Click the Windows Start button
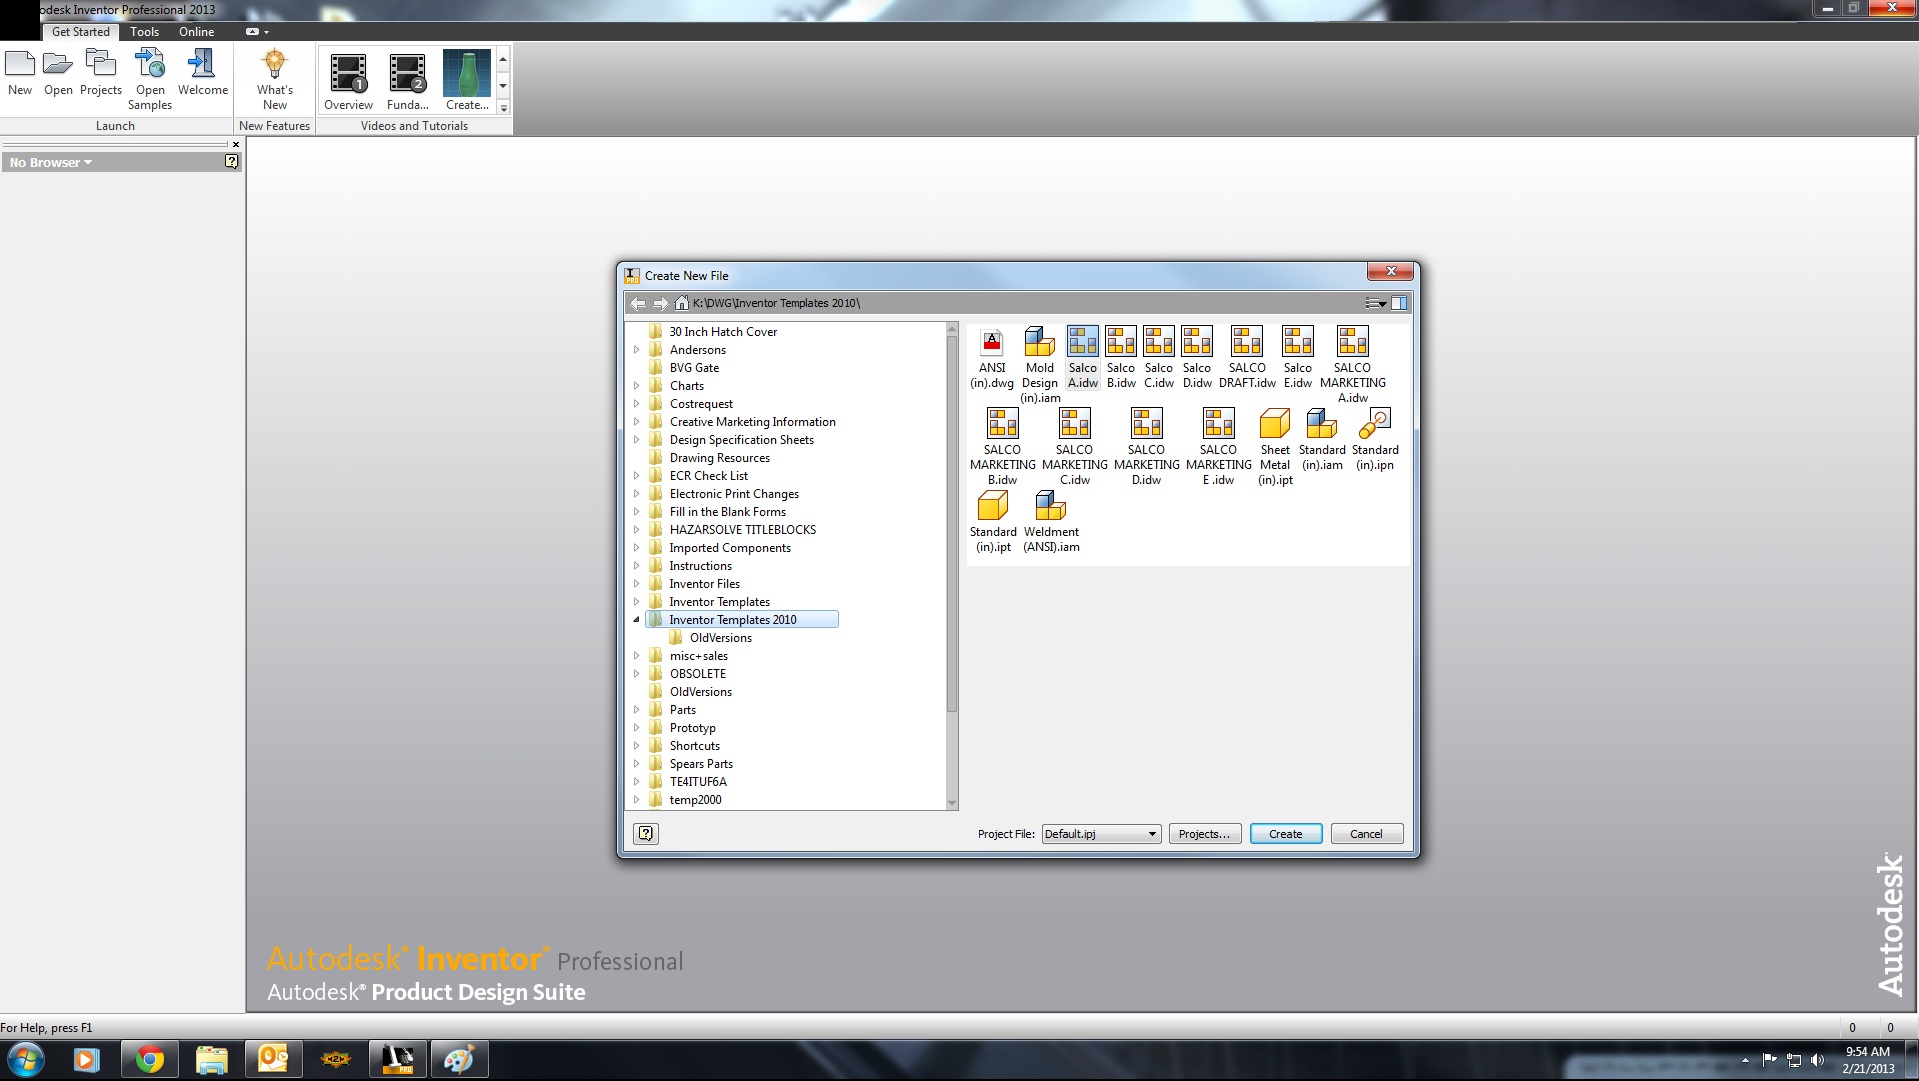The image size is (1919, 1081). [25, 1060]
